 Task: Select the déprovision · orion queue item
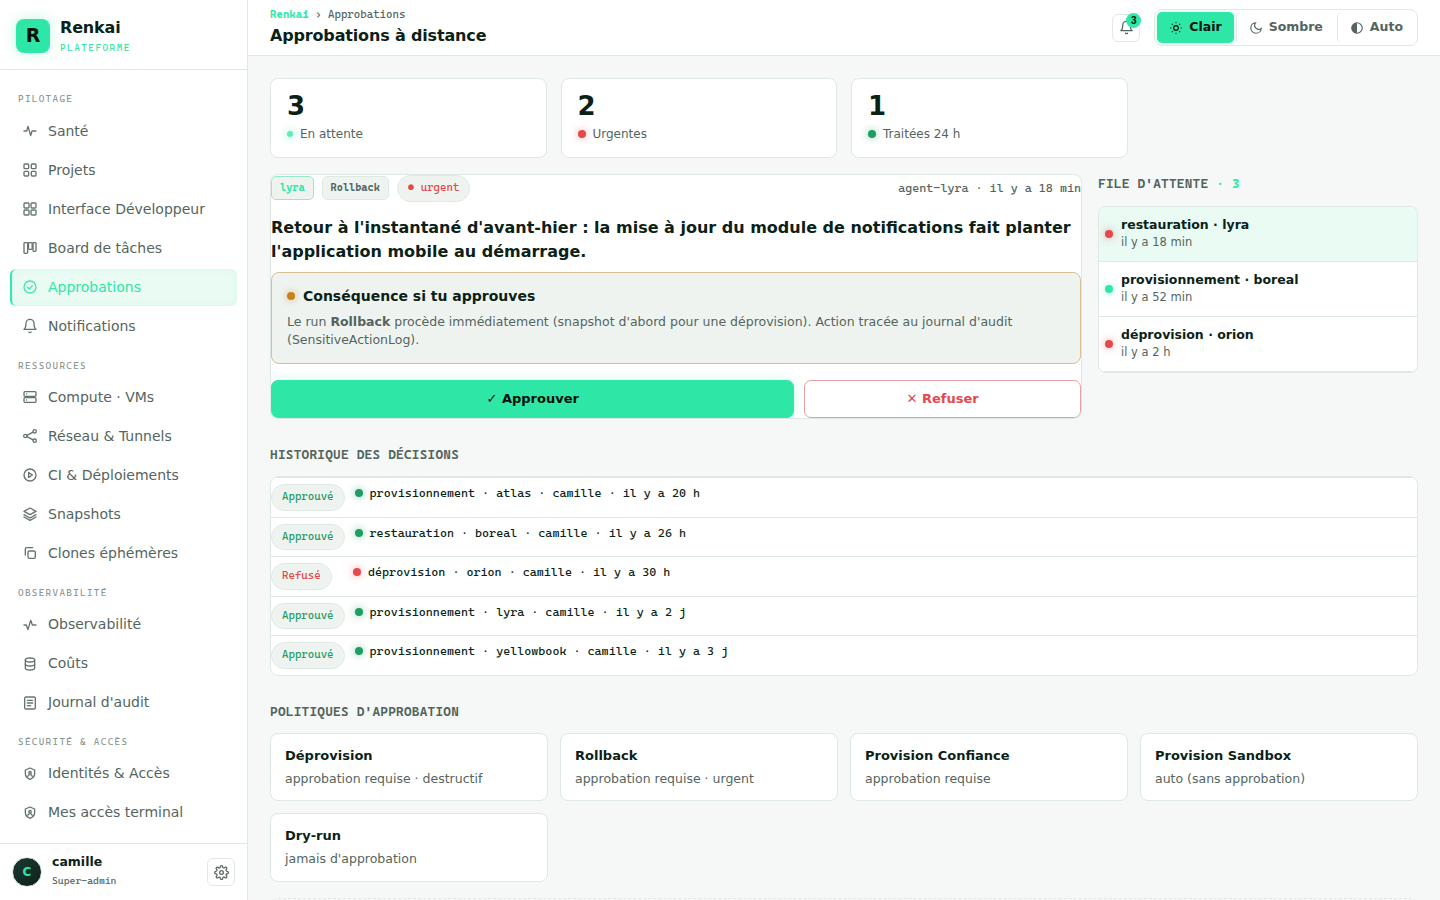click(1258, 344)
